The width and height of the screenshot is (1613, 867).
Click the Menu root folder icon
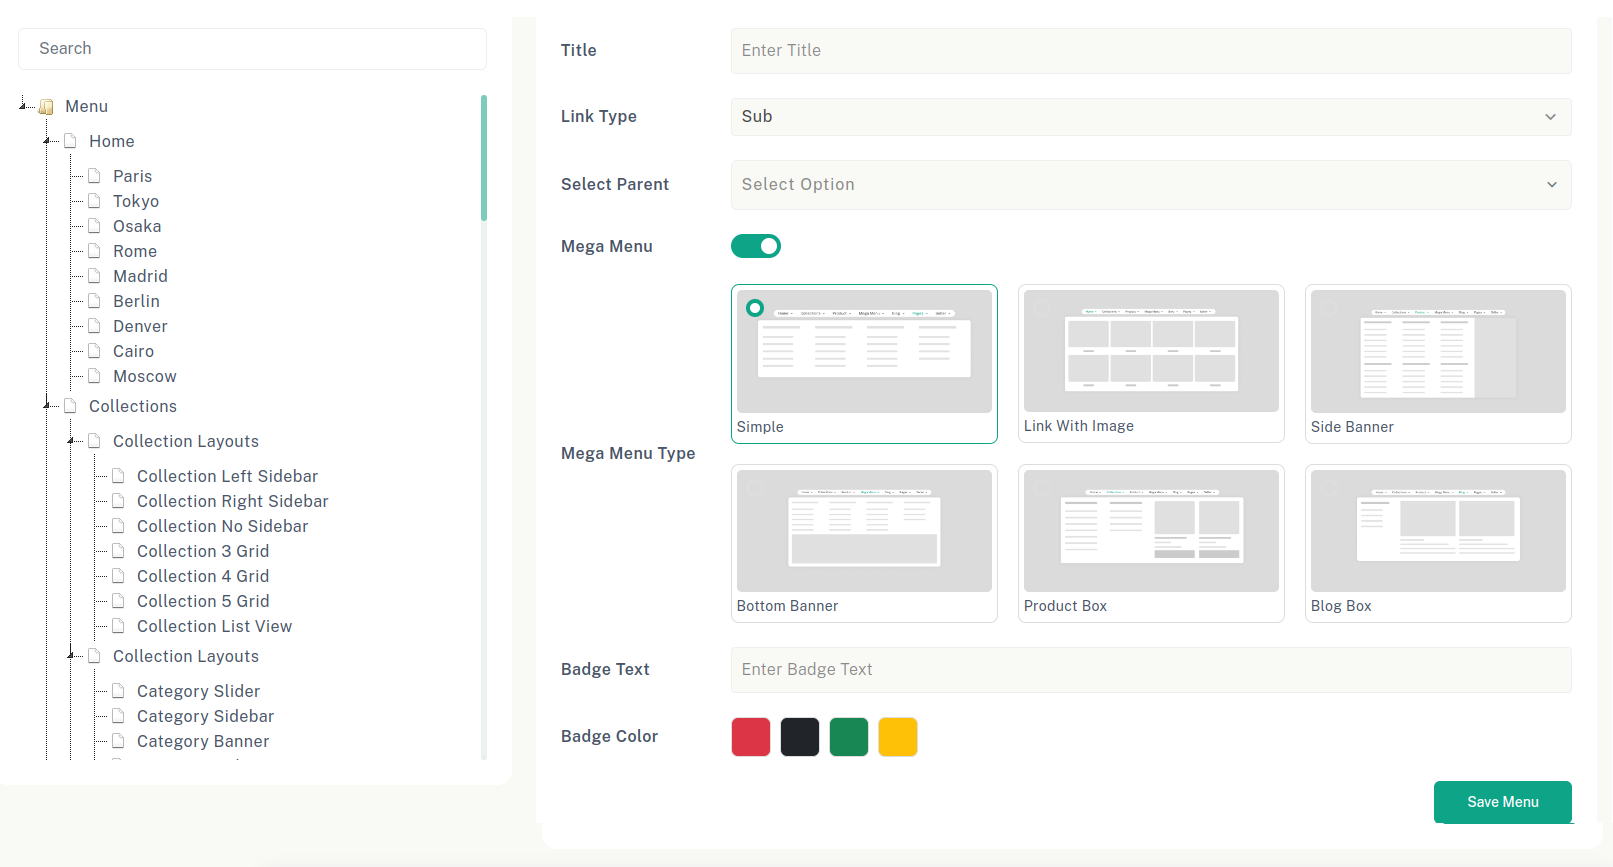pyautogui.click(x=46, y=107)
